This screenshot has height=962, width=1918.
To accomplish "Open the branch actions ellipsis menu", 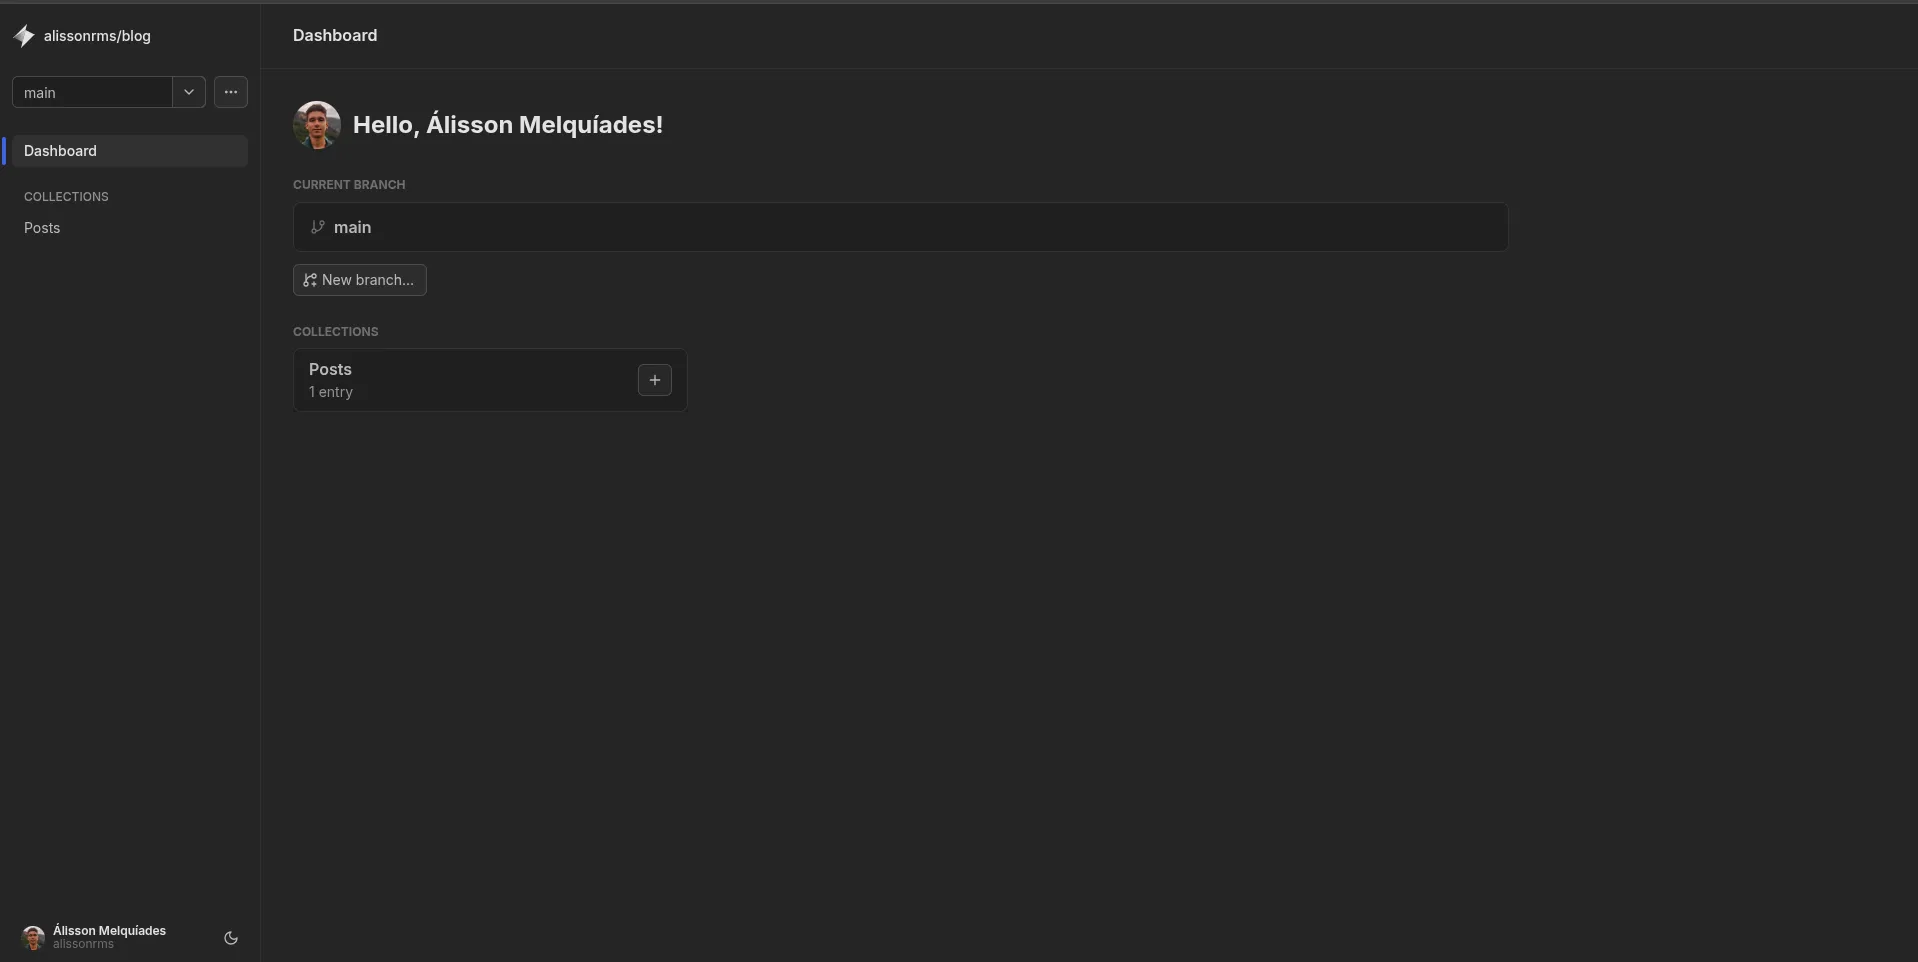I will click(231, 92).
